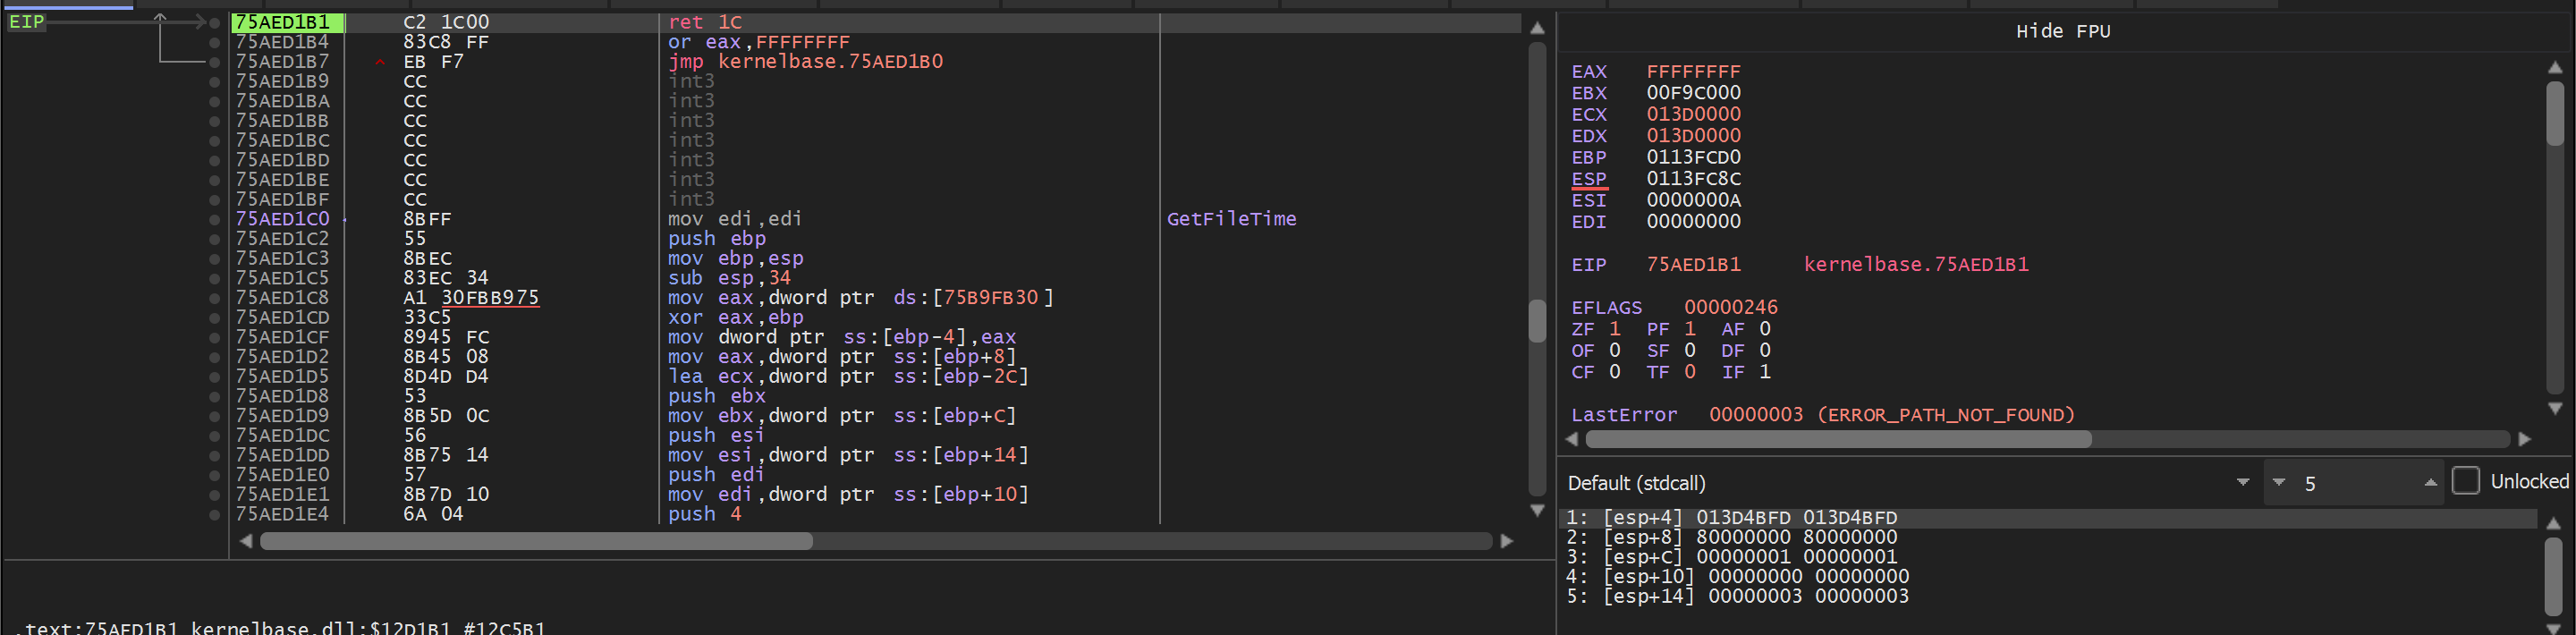Click opcode bytes A1 30FBB975
The width and height of the screenshot is (2576, 635).
470,298
